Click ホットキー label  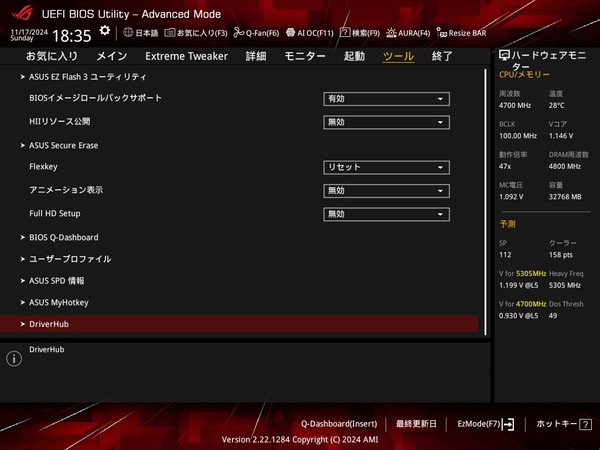[x=556, y=424]
